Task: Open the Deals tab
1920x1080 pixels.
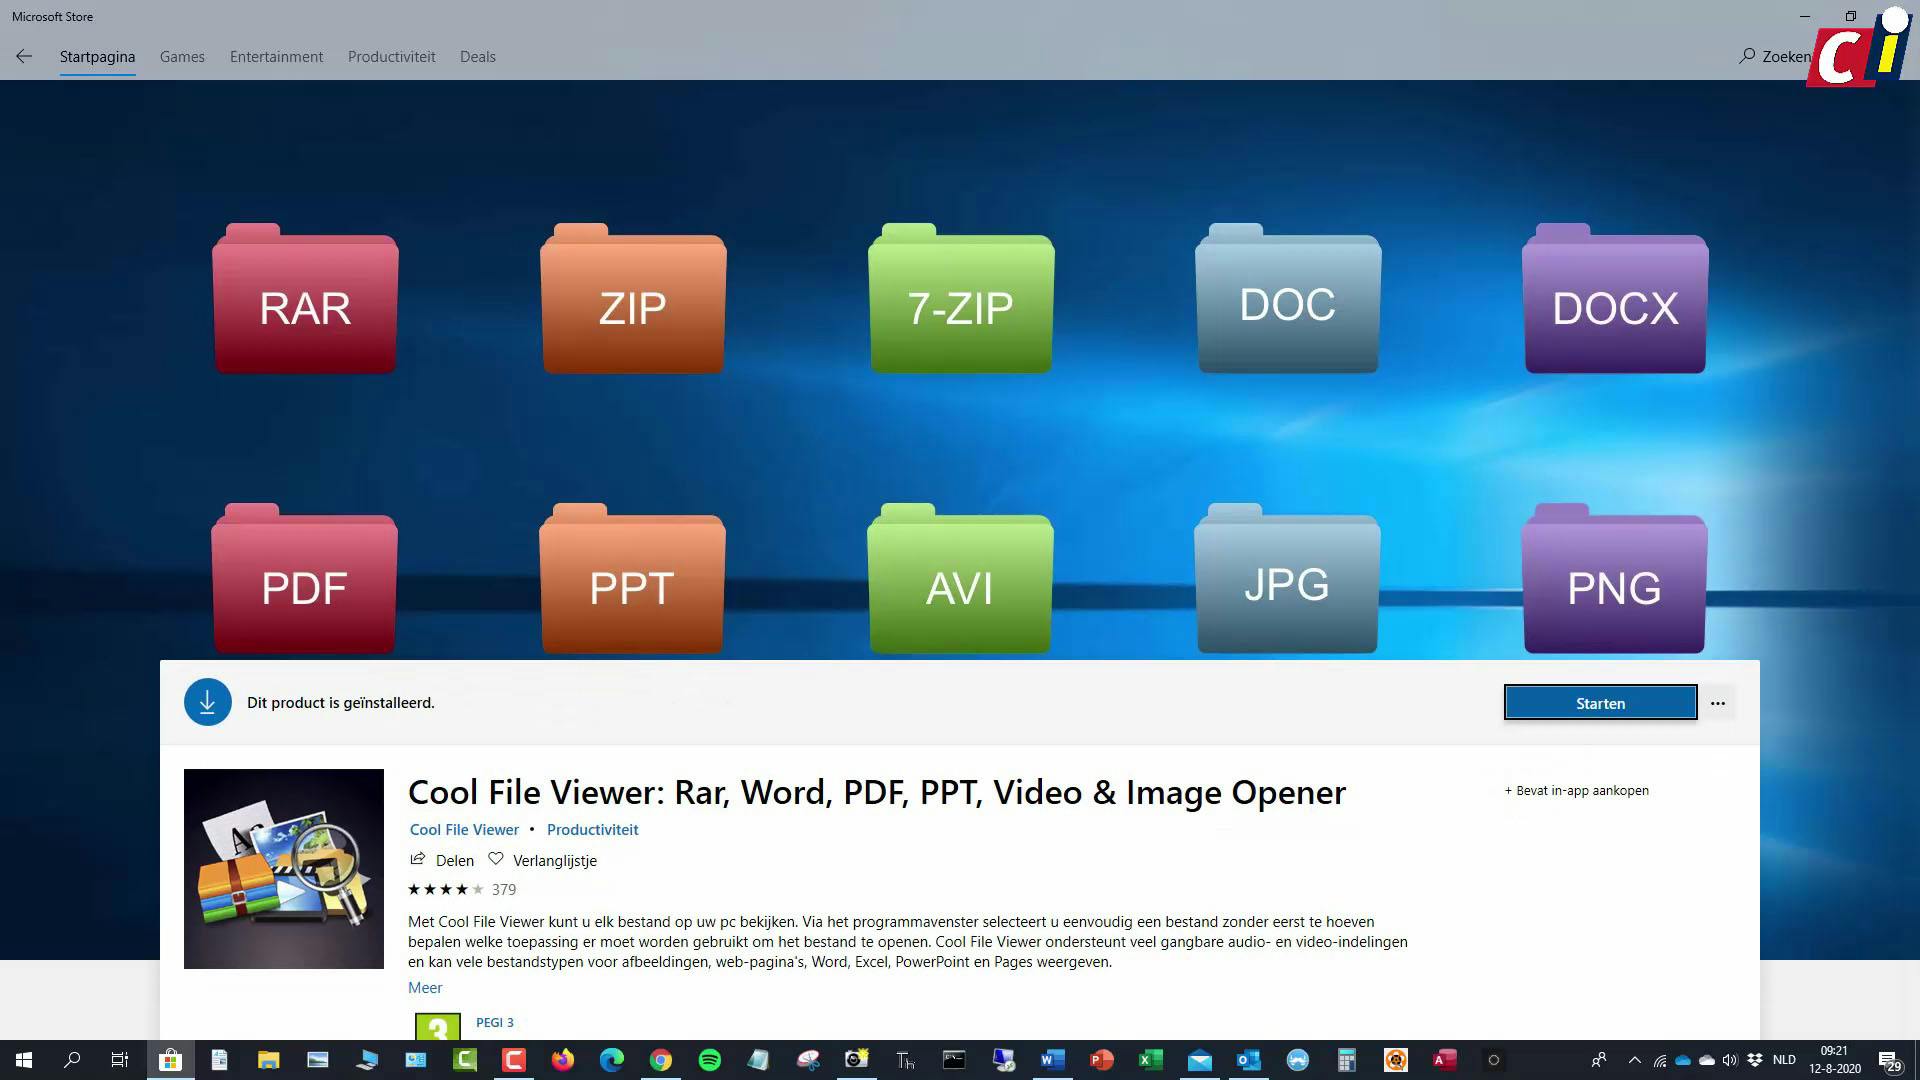Action: click(x=477, y=57)
